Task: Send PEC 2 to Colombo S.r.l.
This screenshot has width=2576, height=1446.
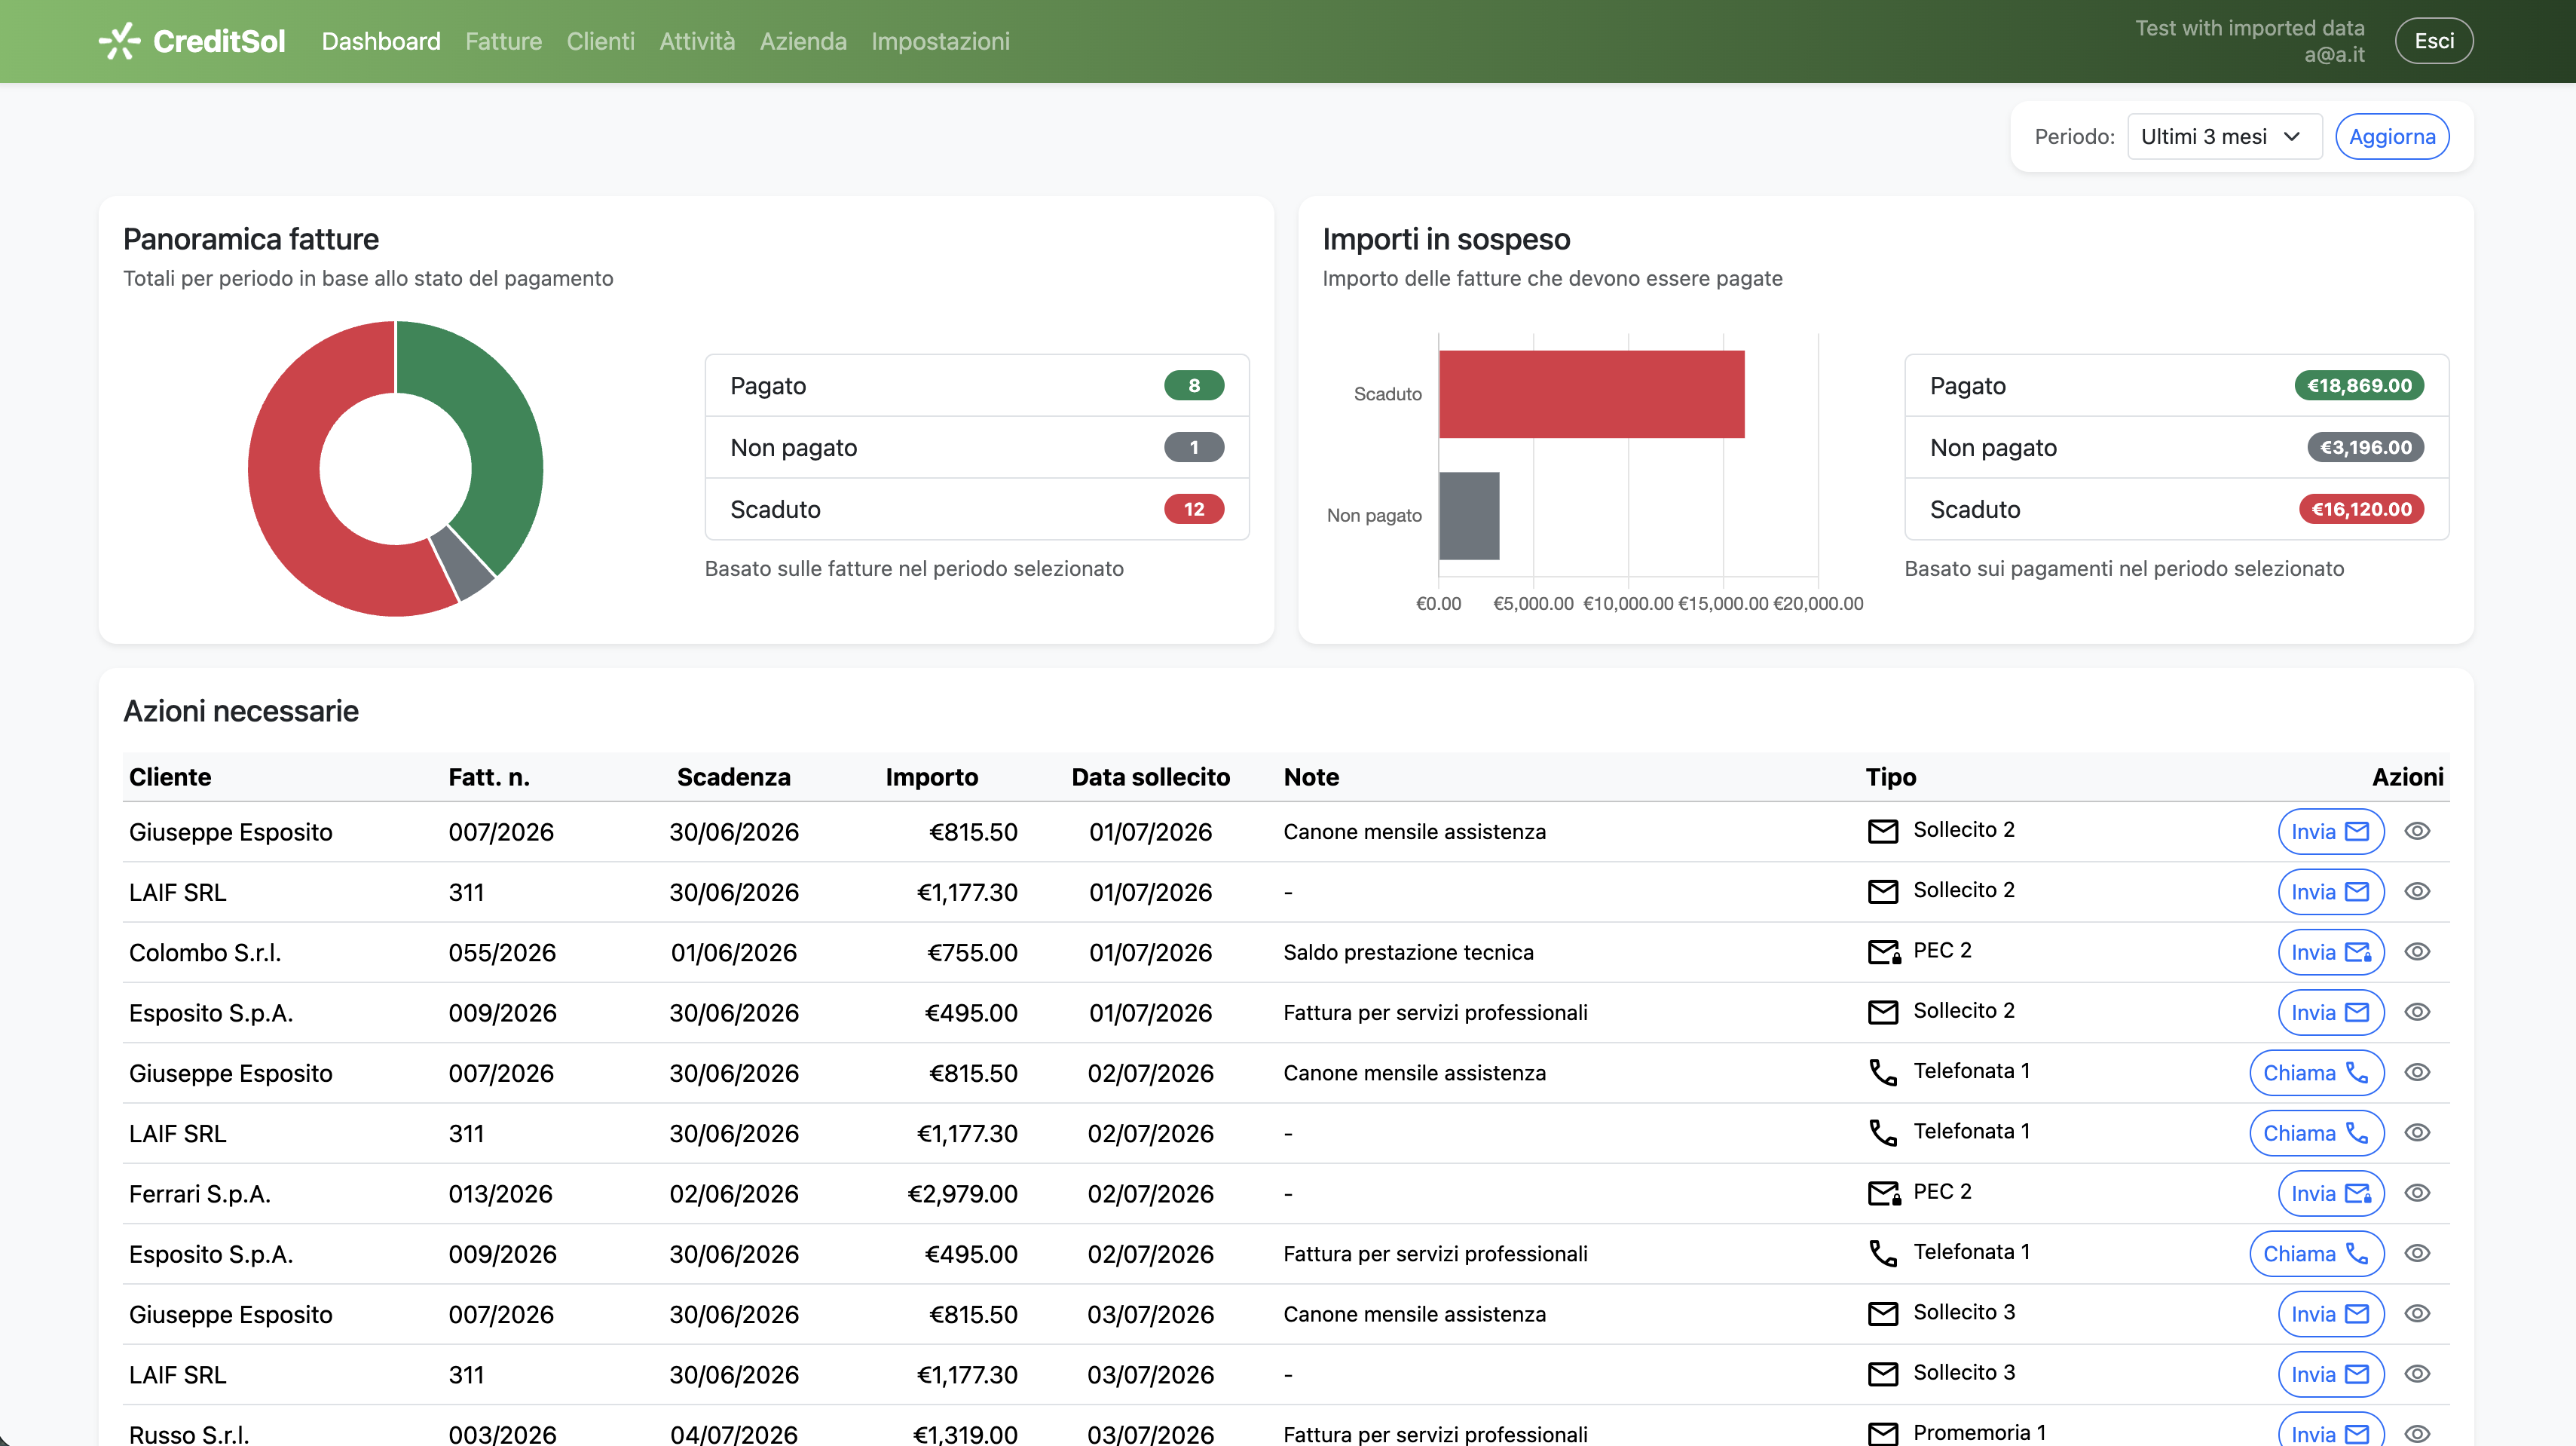Action: pyautogui.click(x=2330, y=952)
